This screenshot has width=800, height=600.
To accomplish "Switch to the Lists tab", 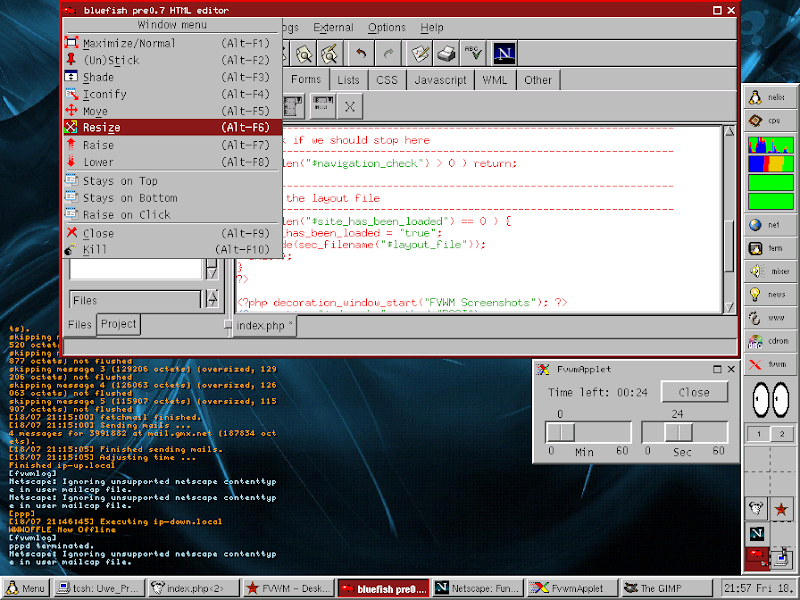I will [x=348, y=80].
